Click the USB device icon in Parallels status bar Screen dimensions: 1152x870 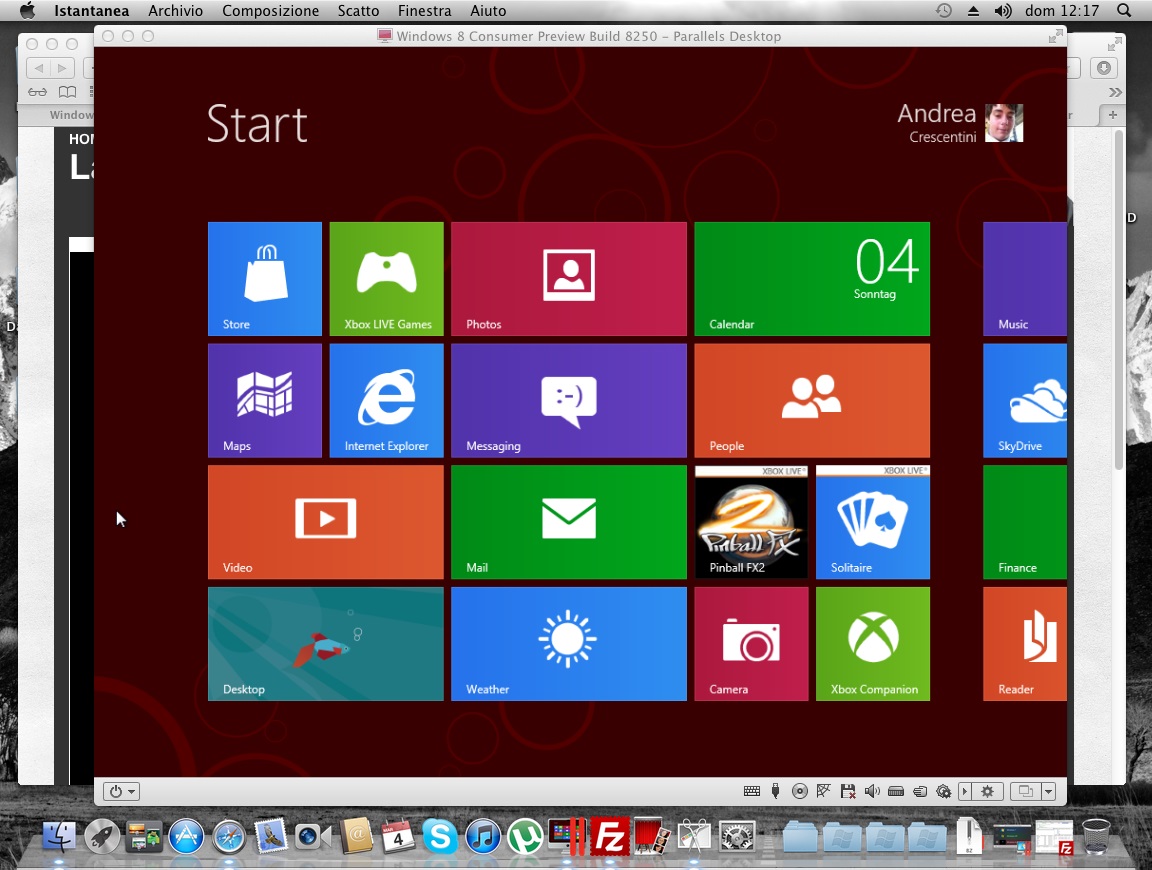click(775, 791)
